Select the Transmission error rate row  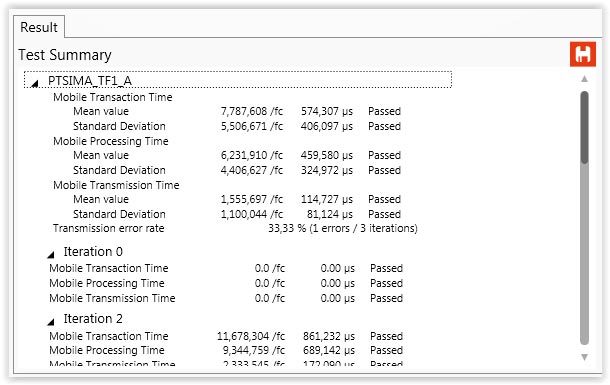click(x=235, y=228)
